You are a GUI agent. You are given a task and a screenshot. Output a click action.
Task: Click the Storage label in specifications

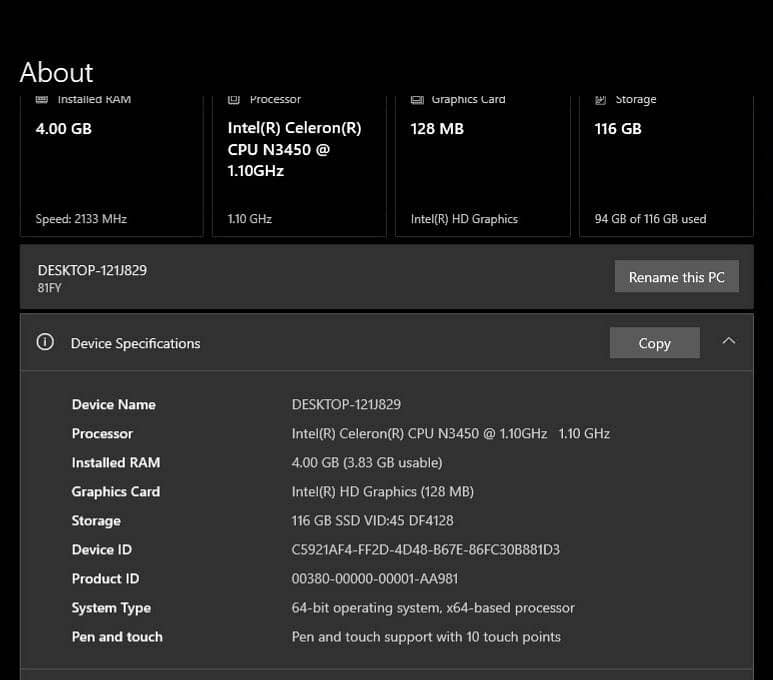(x=96, y=521)
